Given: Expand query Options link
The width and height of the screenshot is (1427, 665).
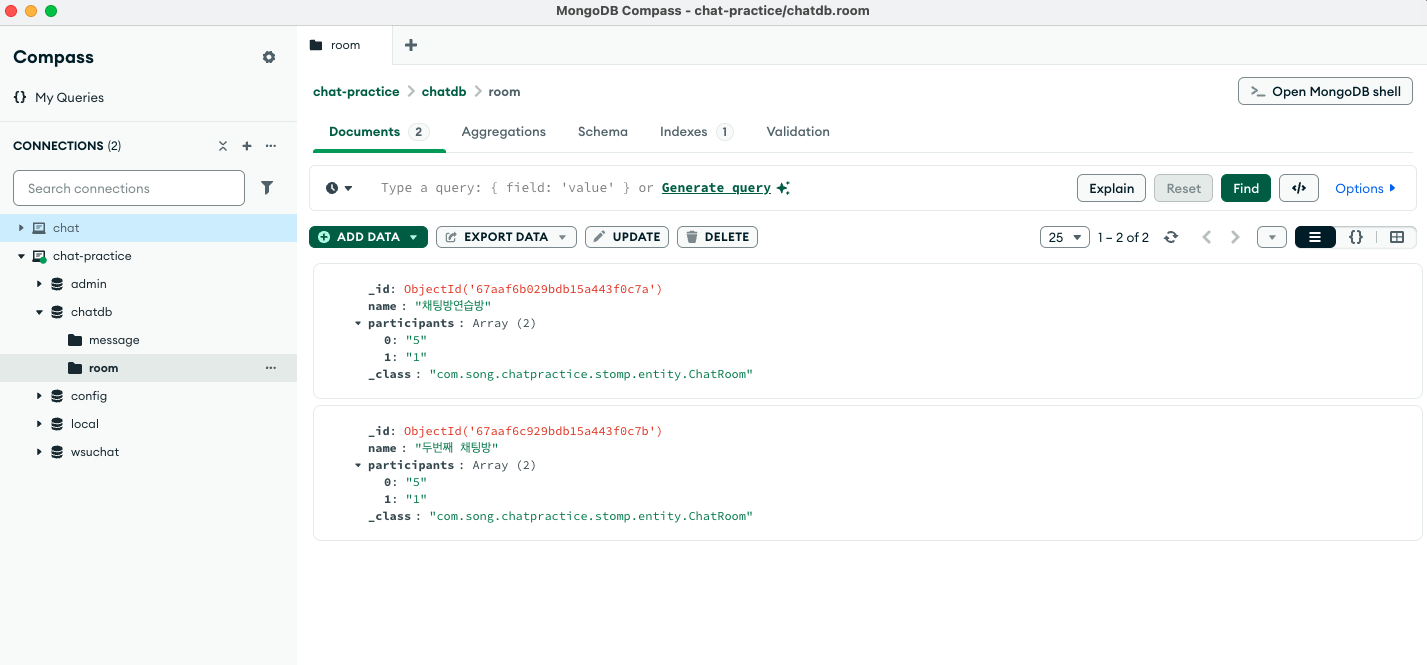Looking at the screenshot, I should 1366,188.
